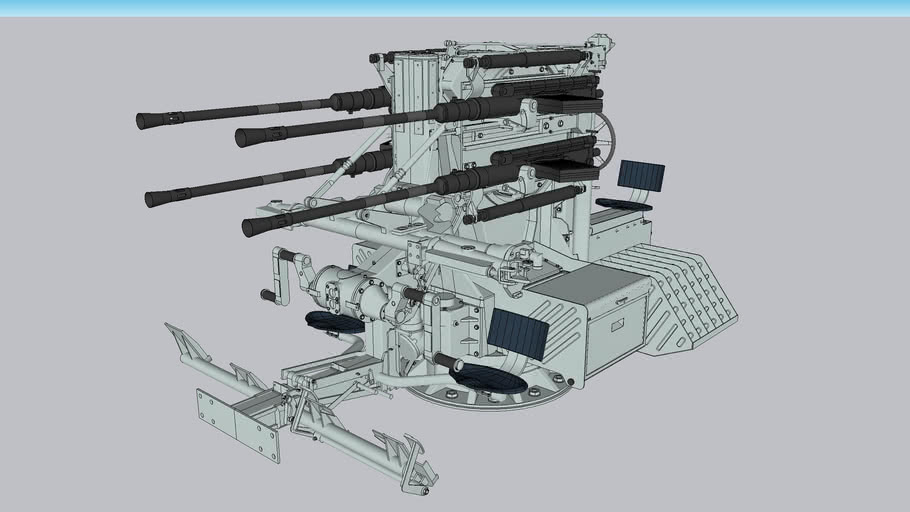The image size is (910, 512).
Task: Select the dark oval seat on the left
Action: [334, 321]
